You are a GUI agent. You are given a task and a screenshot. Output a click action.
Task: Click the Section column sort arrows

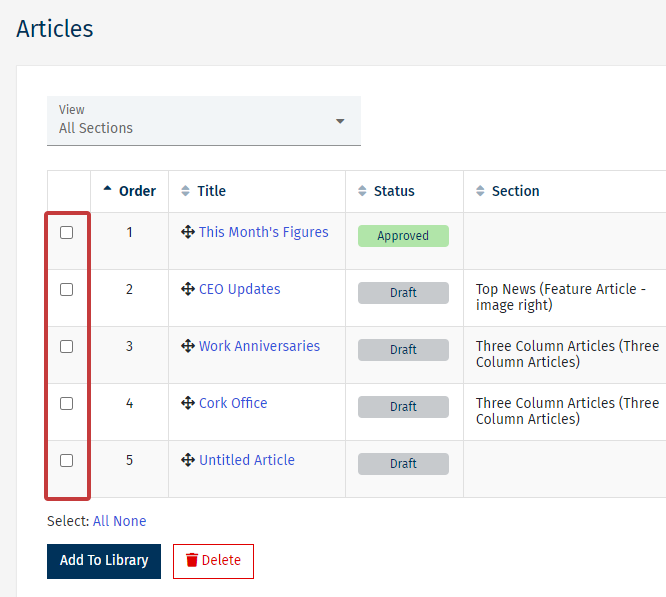(480, 191)
